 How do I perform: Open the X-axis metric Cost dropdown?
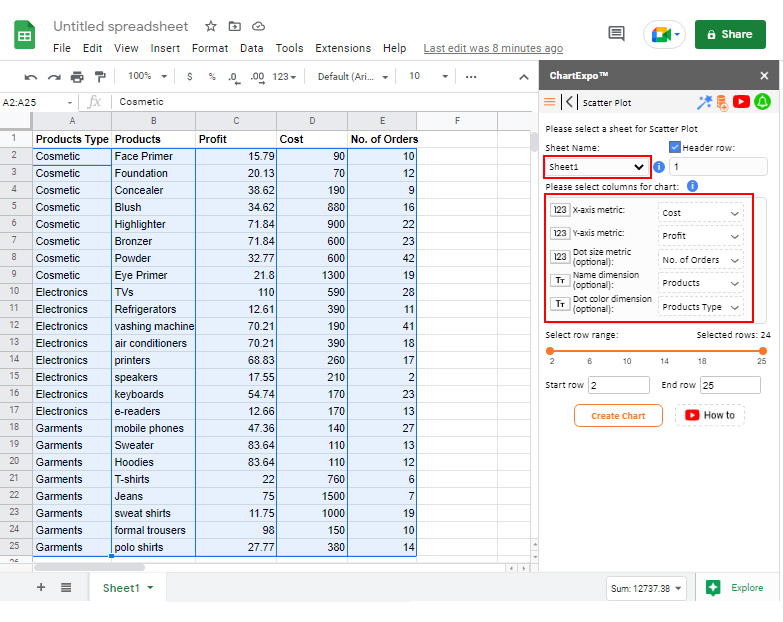pyautogui.click(x=700, y=213)
